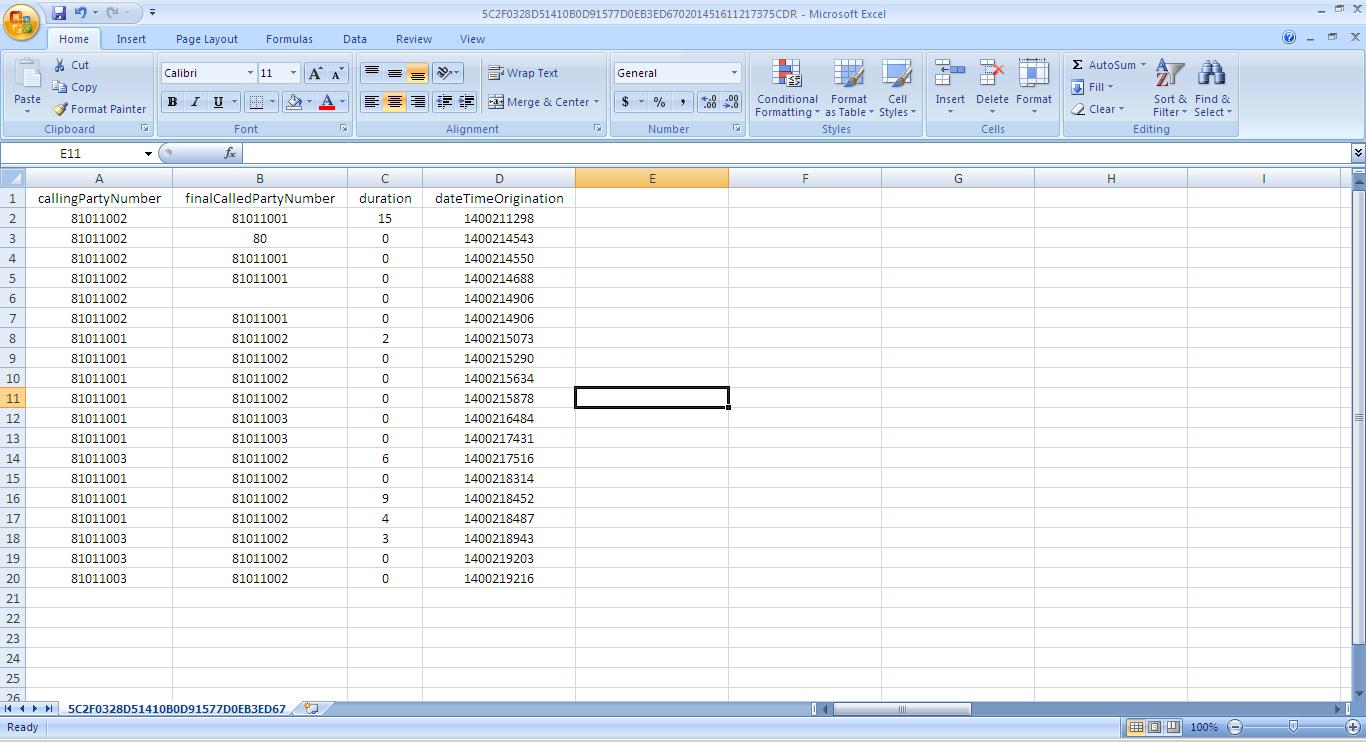
Task: Toggle bold formatting
Action: 172,102
